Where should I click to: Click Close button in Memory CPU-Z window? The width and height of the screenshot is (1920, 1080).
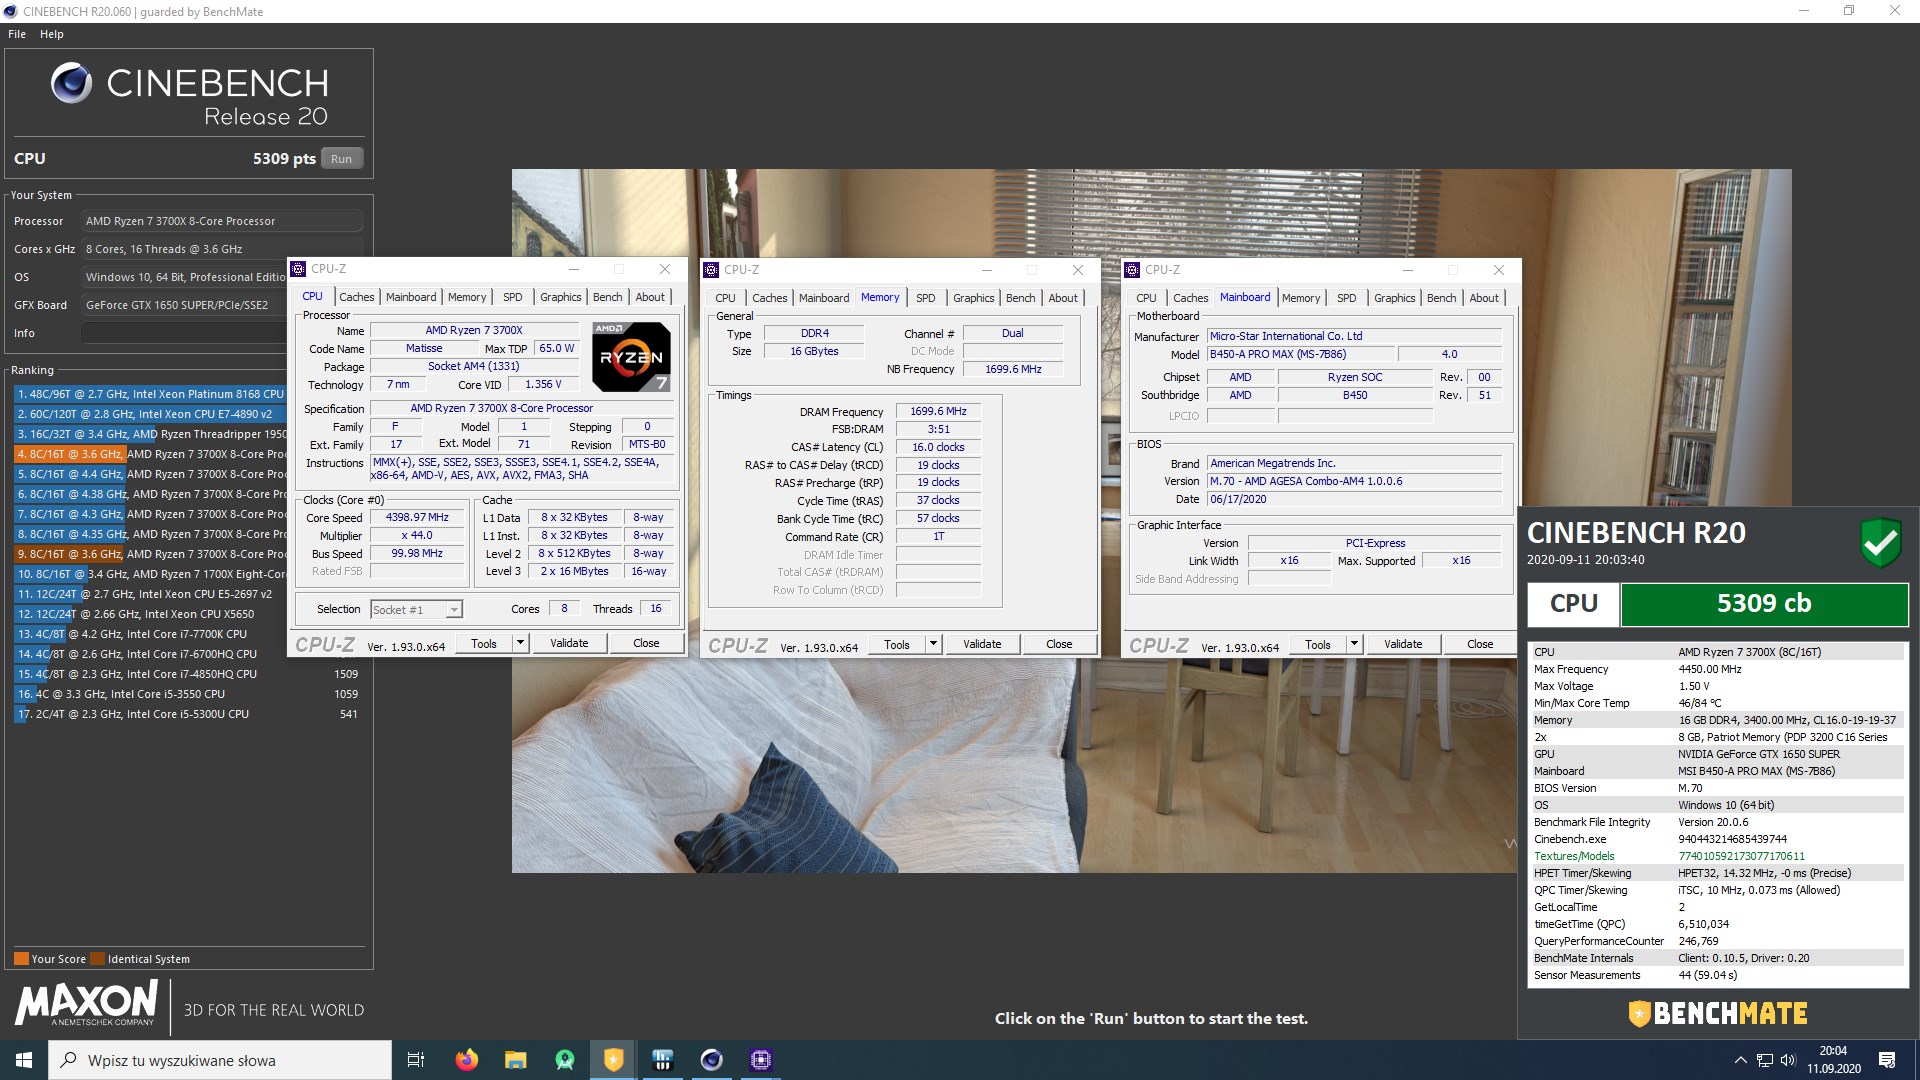point(1059,644)
